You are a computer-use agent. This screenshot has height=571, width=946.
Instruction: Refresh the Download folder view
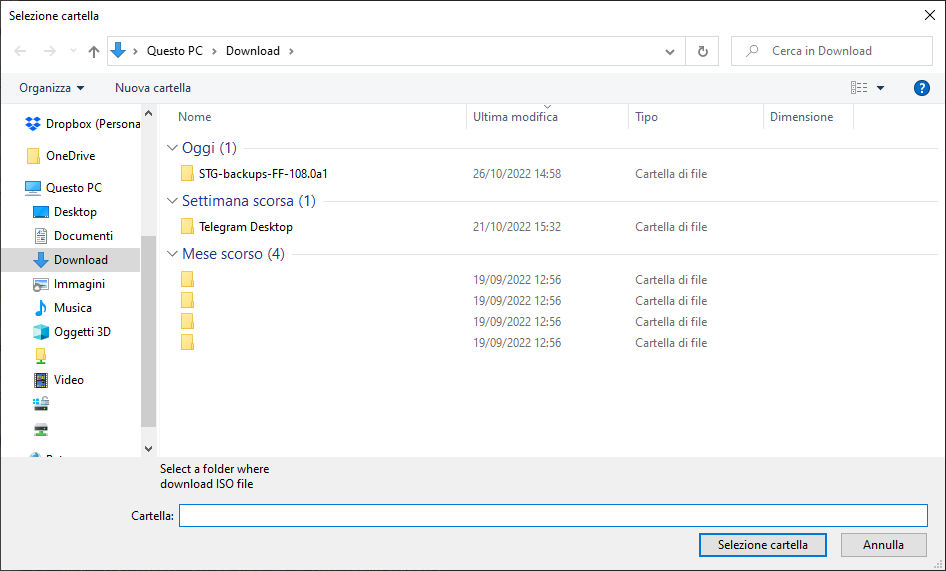click(x=702, y=51)
